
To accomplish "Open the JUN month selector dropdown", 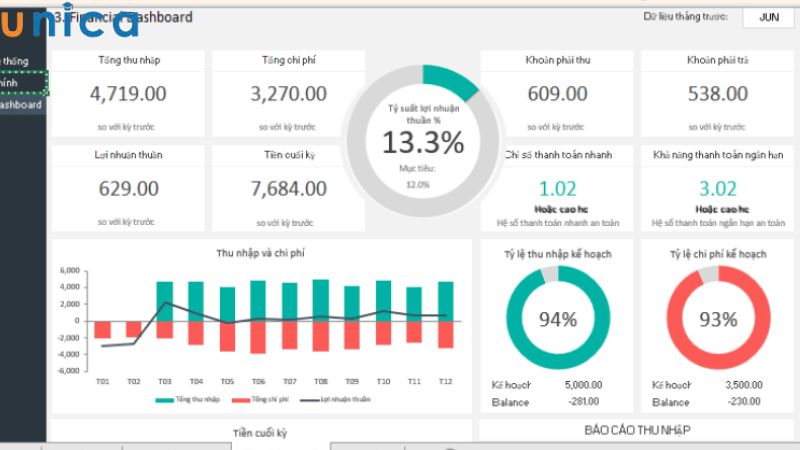I will coord(769,17).
